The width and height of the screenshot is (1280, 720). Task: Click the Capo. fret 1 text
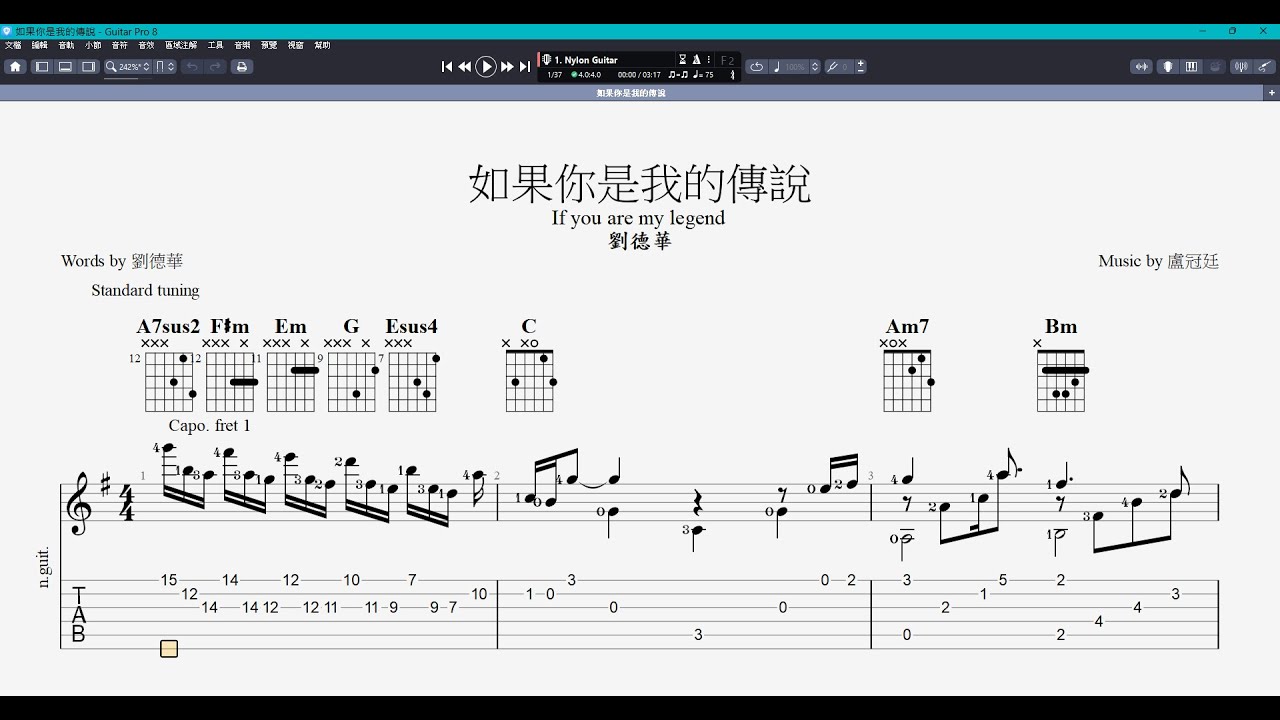[209, 425]
